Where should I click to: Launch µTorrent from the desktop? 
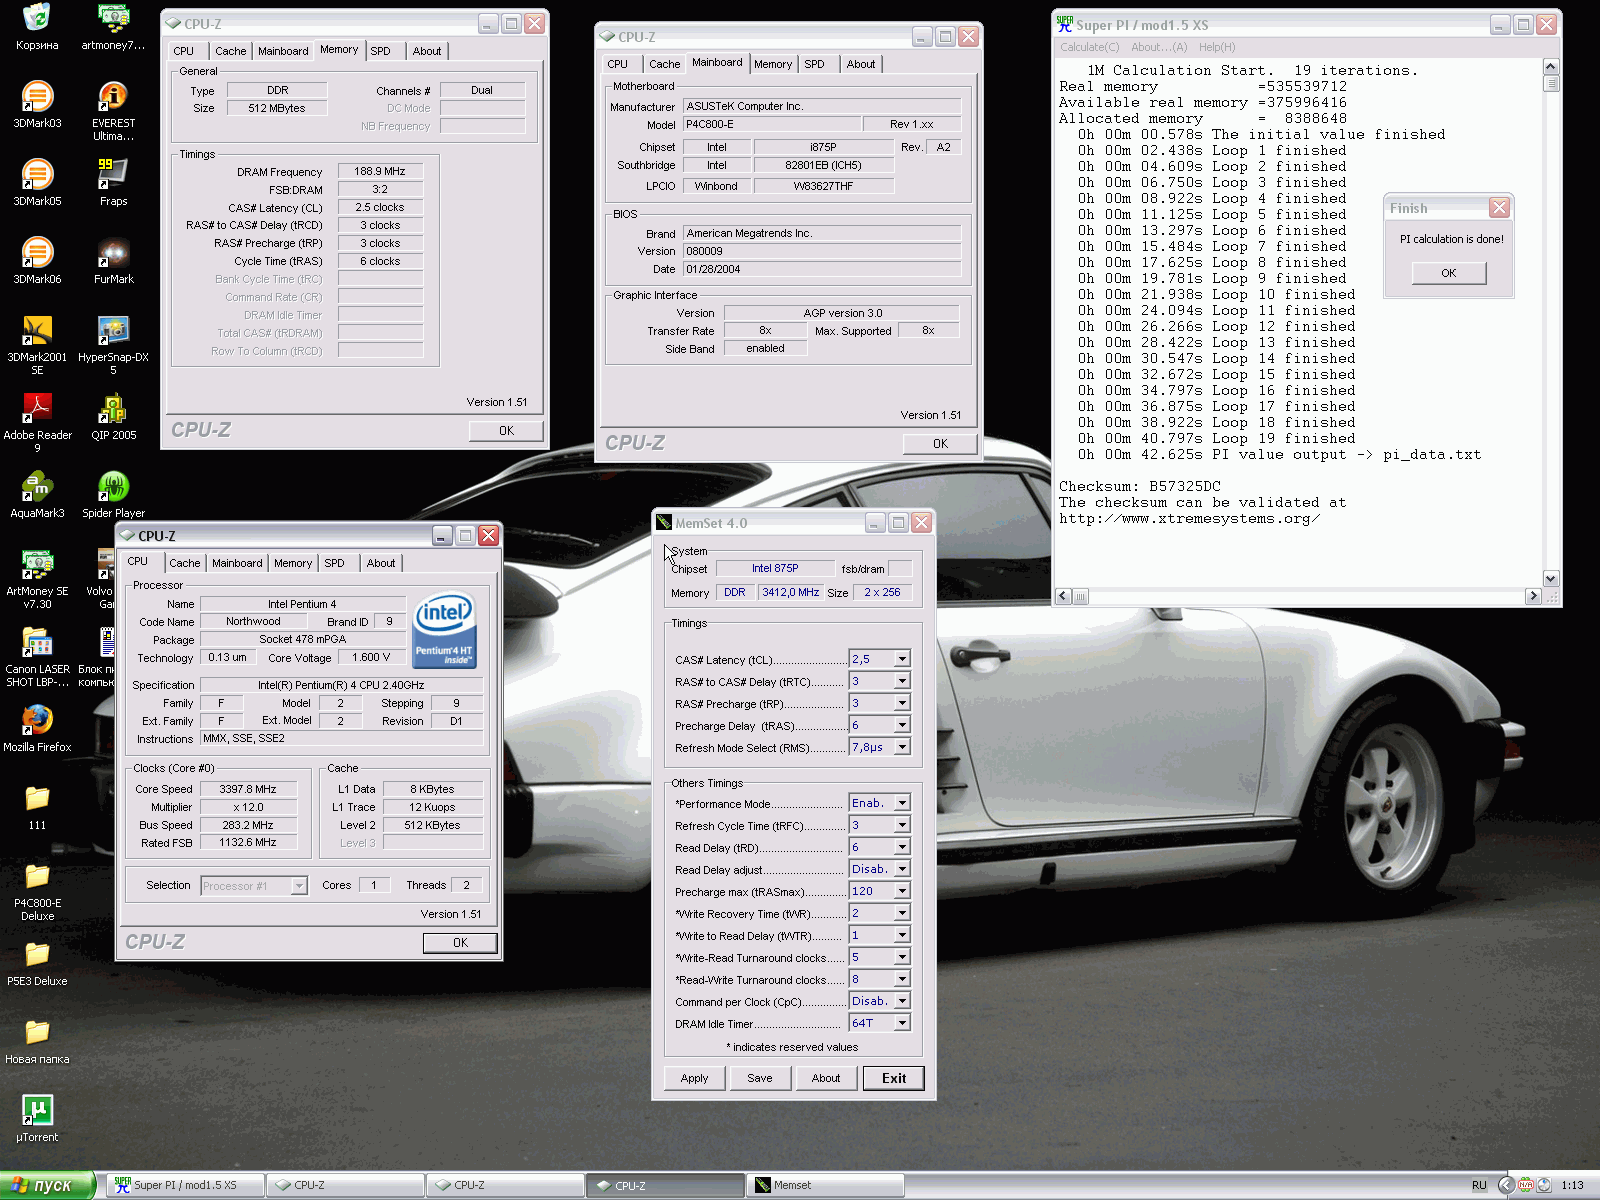(x=37, y=1119)
